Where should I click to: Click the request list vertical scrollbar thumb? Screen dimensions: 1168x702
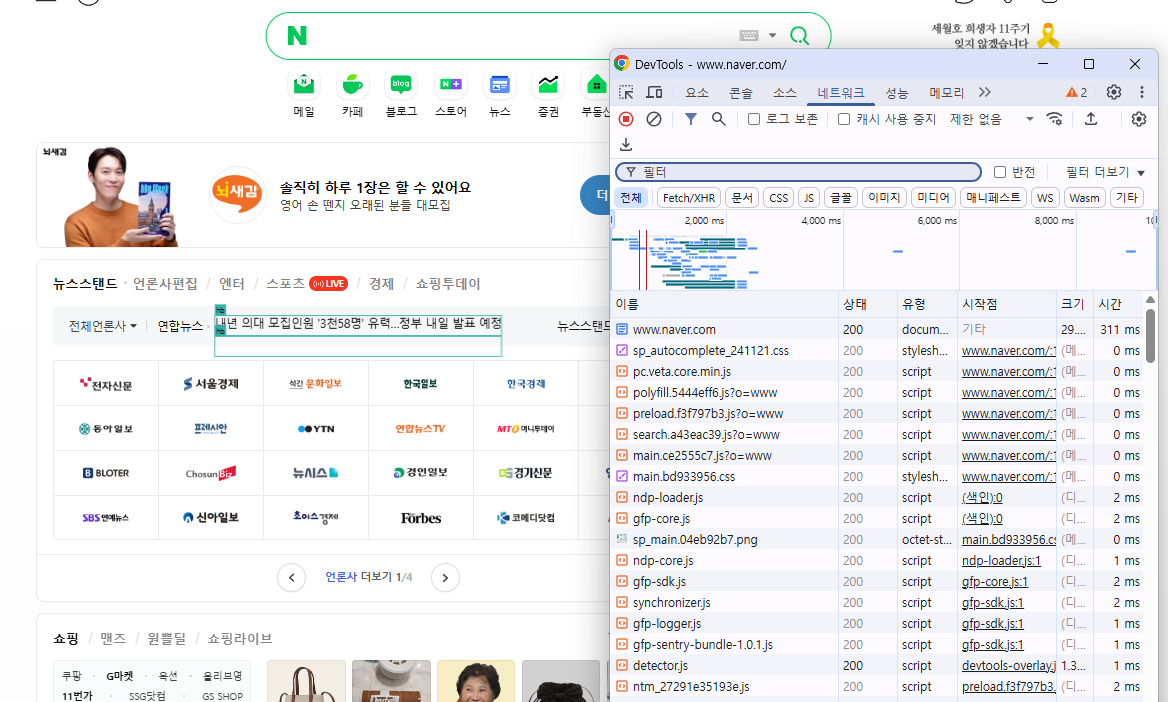1150,335
